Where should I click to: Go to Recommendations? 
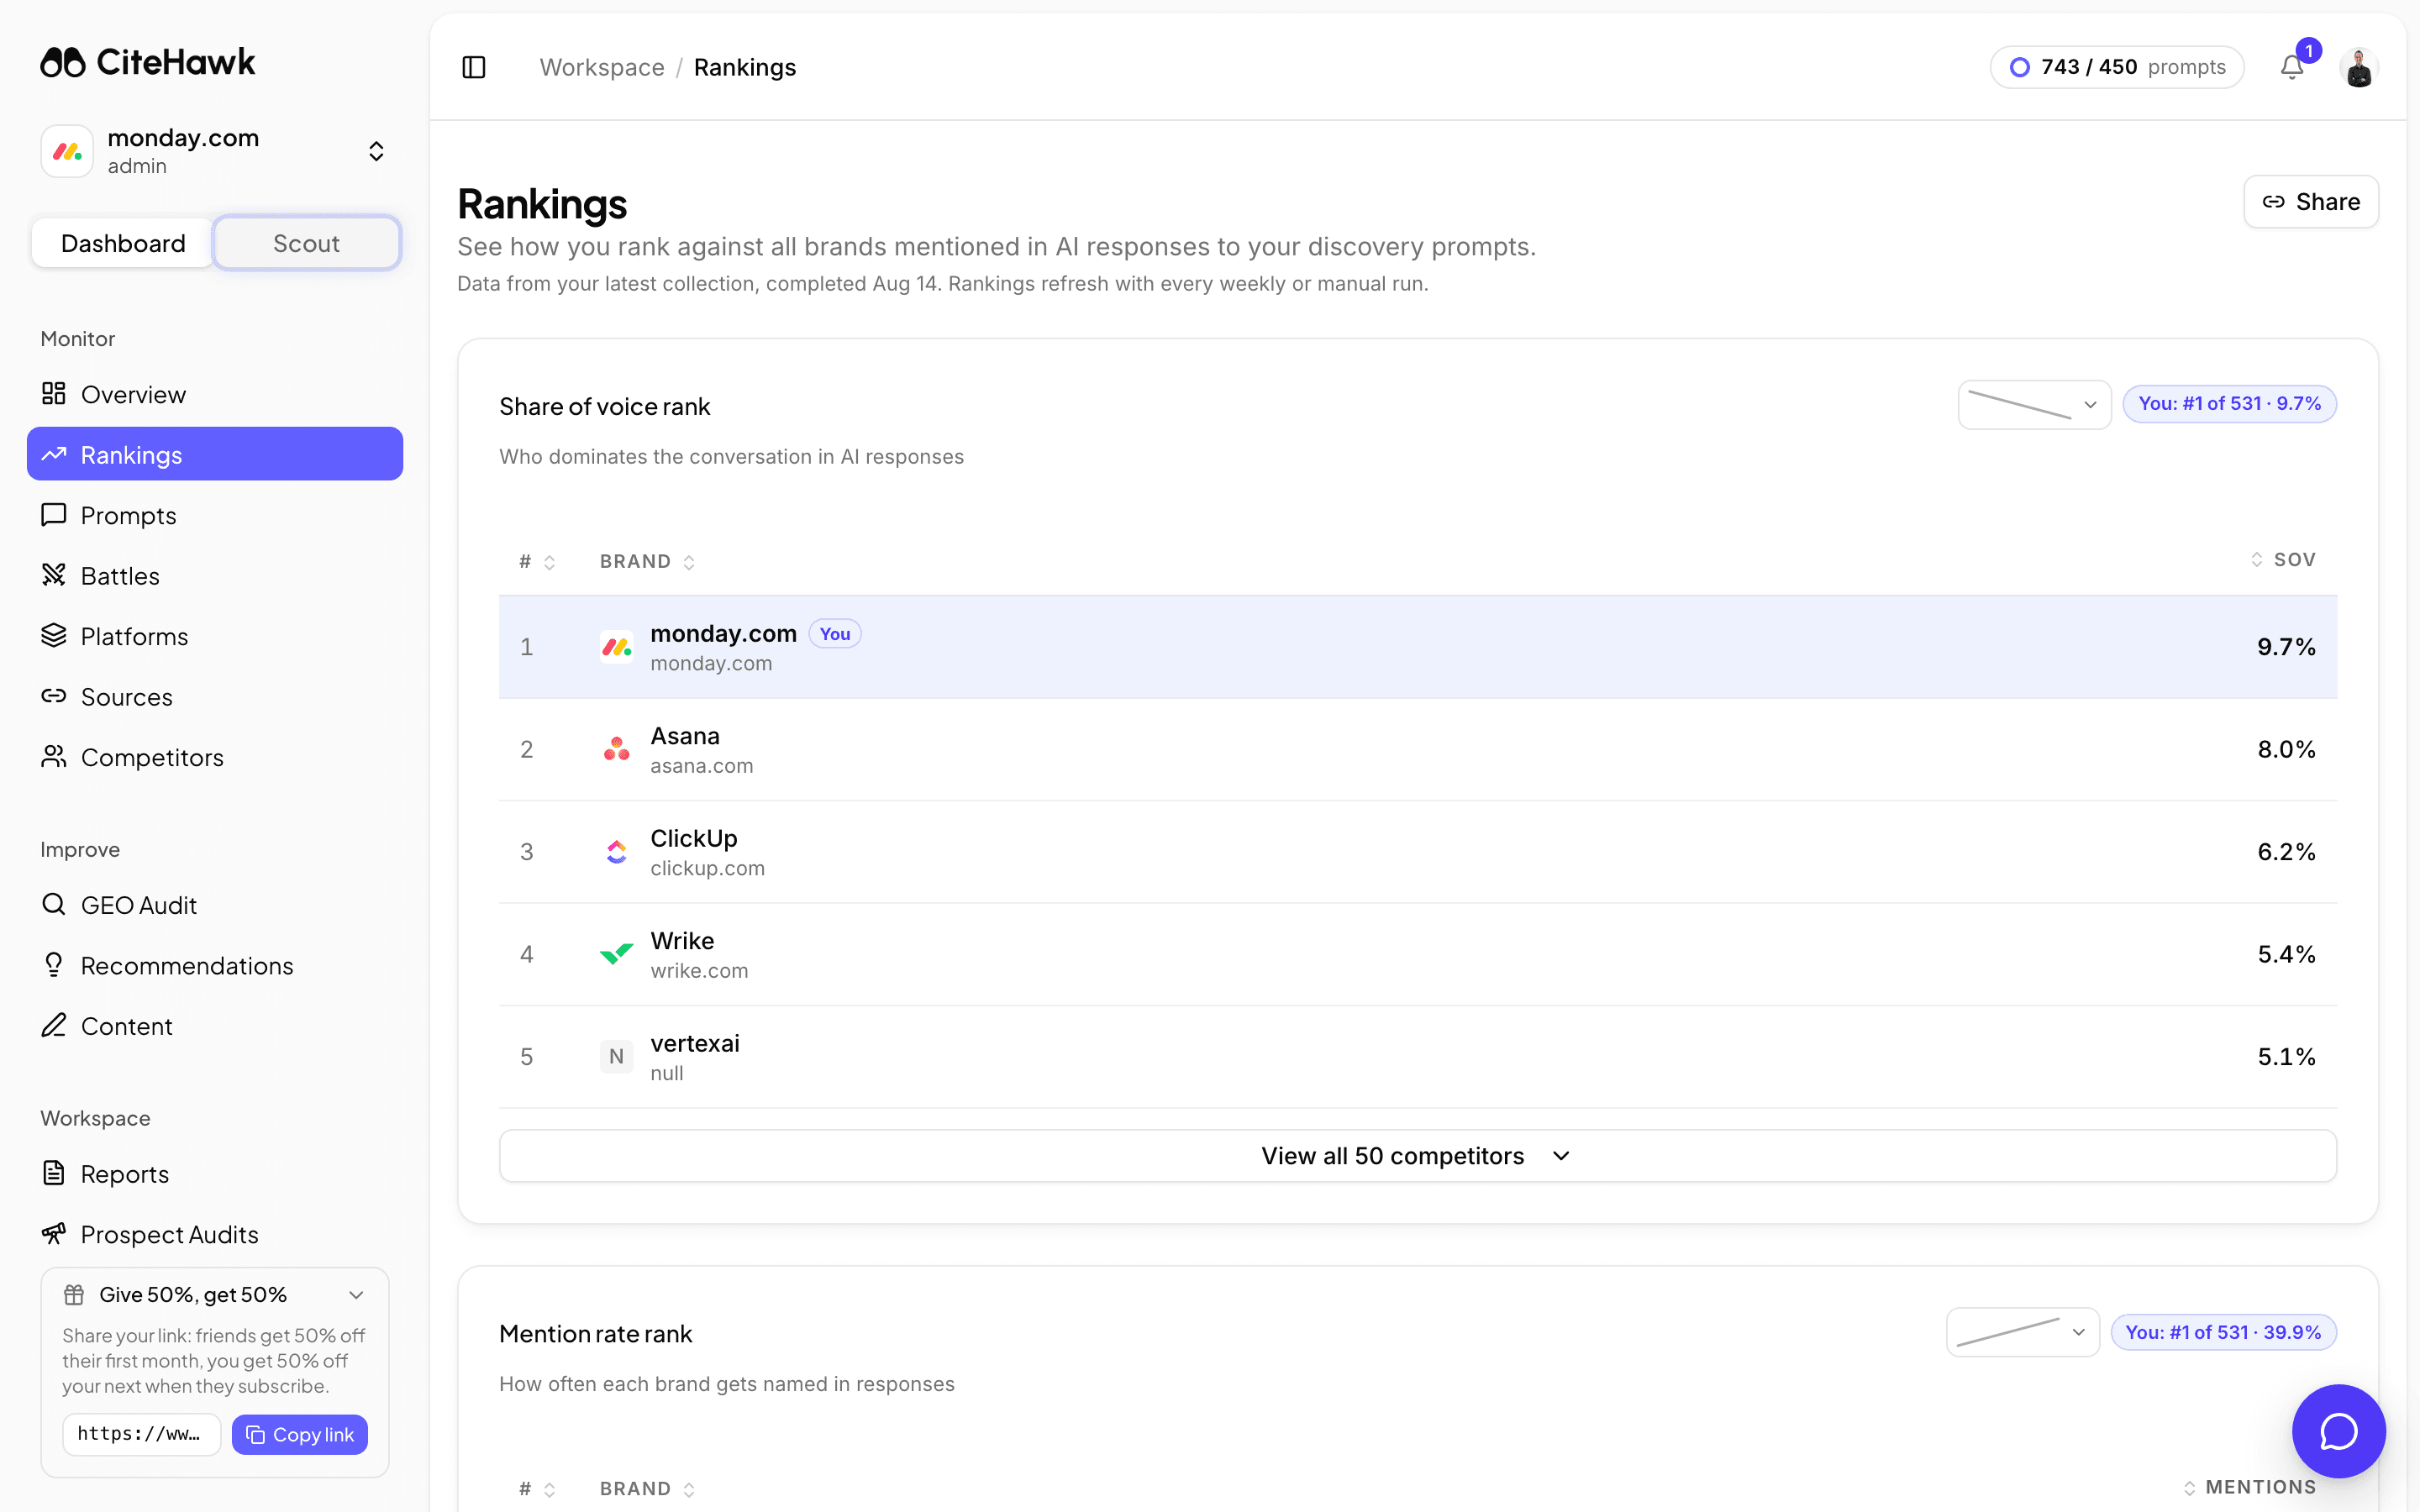(x=215, y=965)
